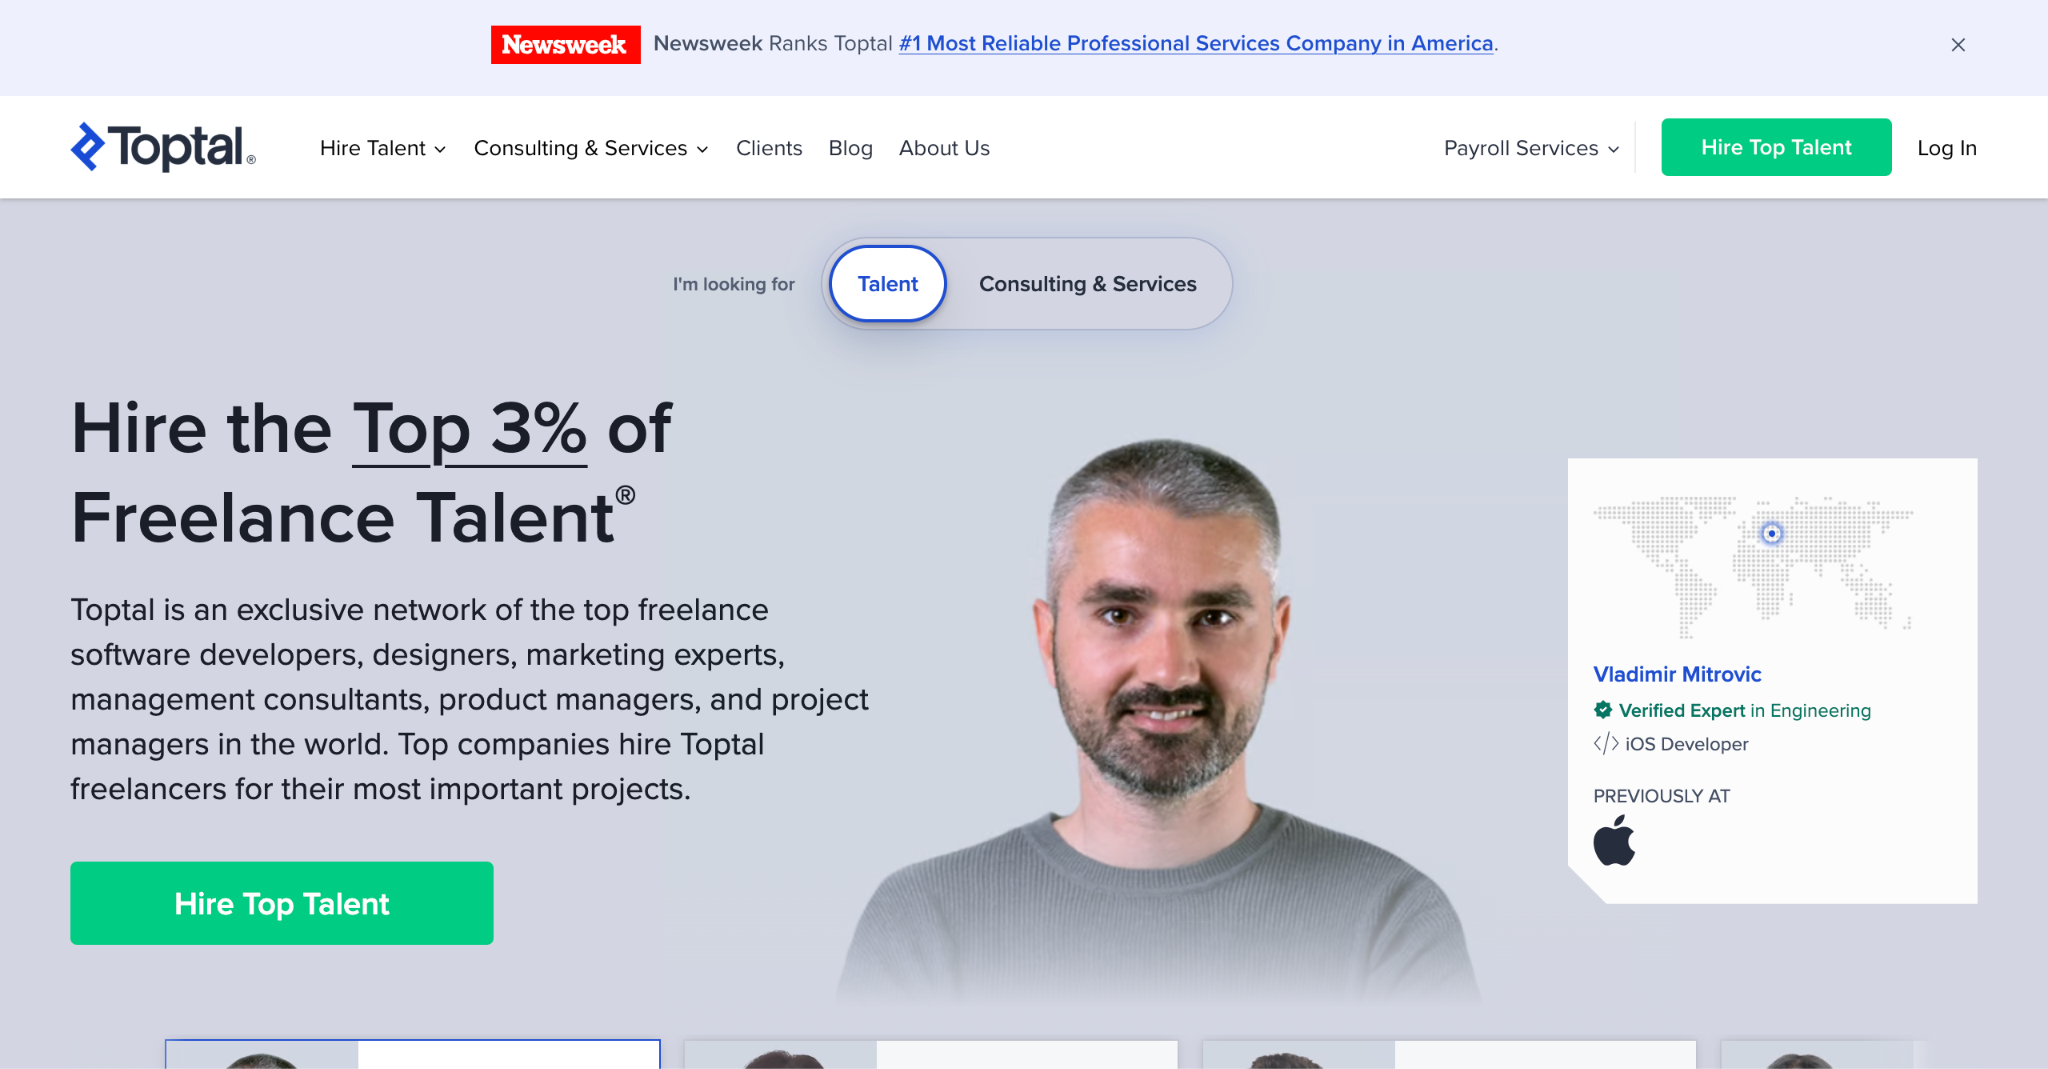
Task: Go to the Blog
Action: pos(851,148)
